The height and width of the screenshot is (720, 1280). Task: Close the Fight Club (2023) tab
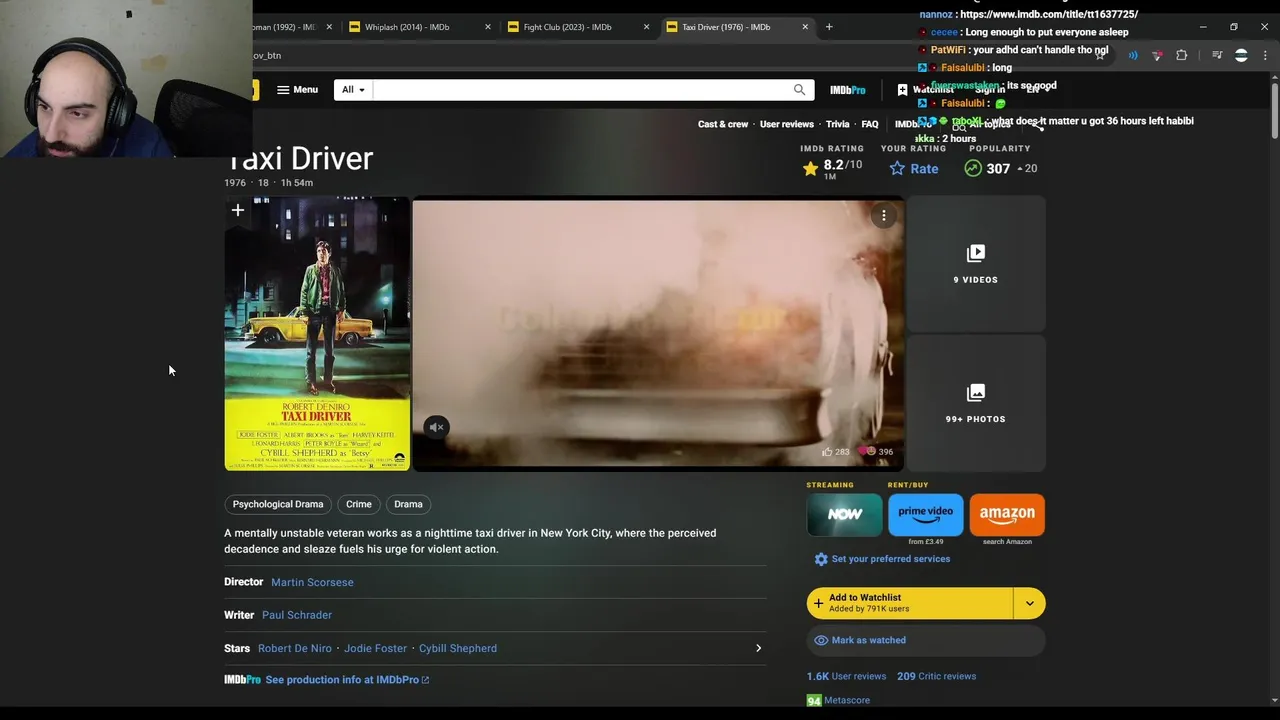646,27
